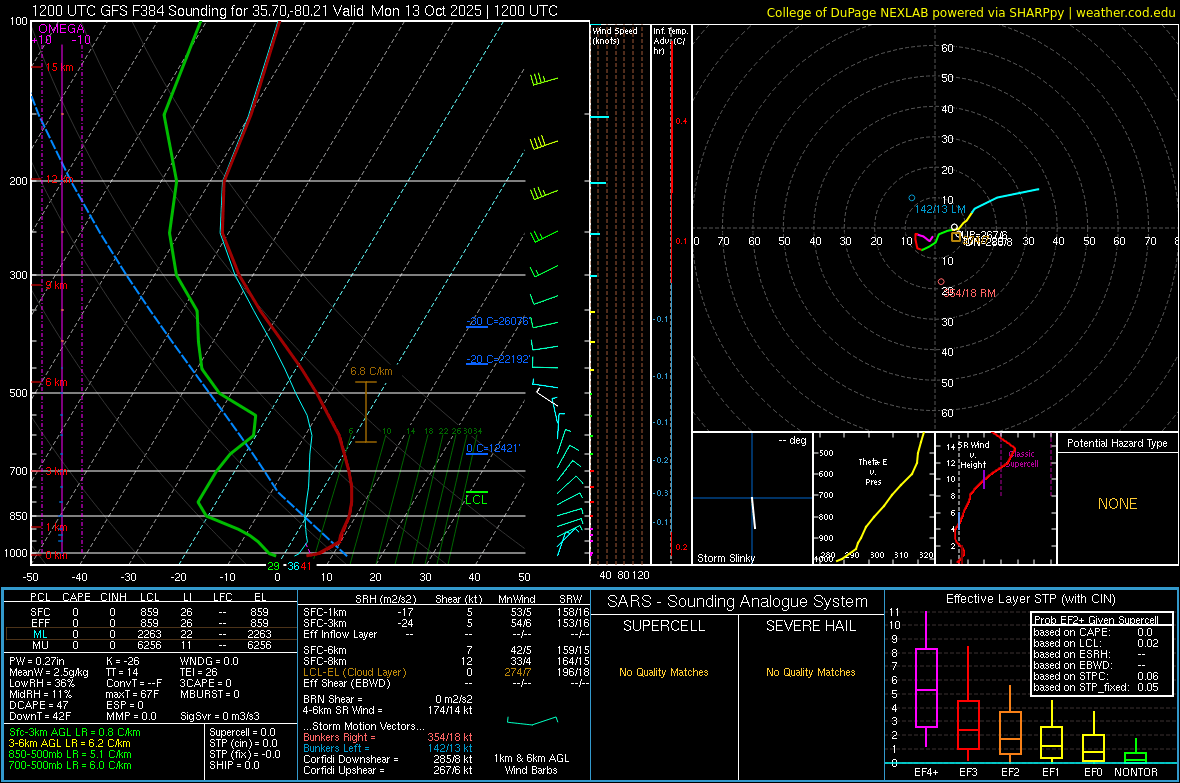Click the WNDG = 0.0 value
Image resolution: width=1180 pixels, height=783 pixels.
209,661
